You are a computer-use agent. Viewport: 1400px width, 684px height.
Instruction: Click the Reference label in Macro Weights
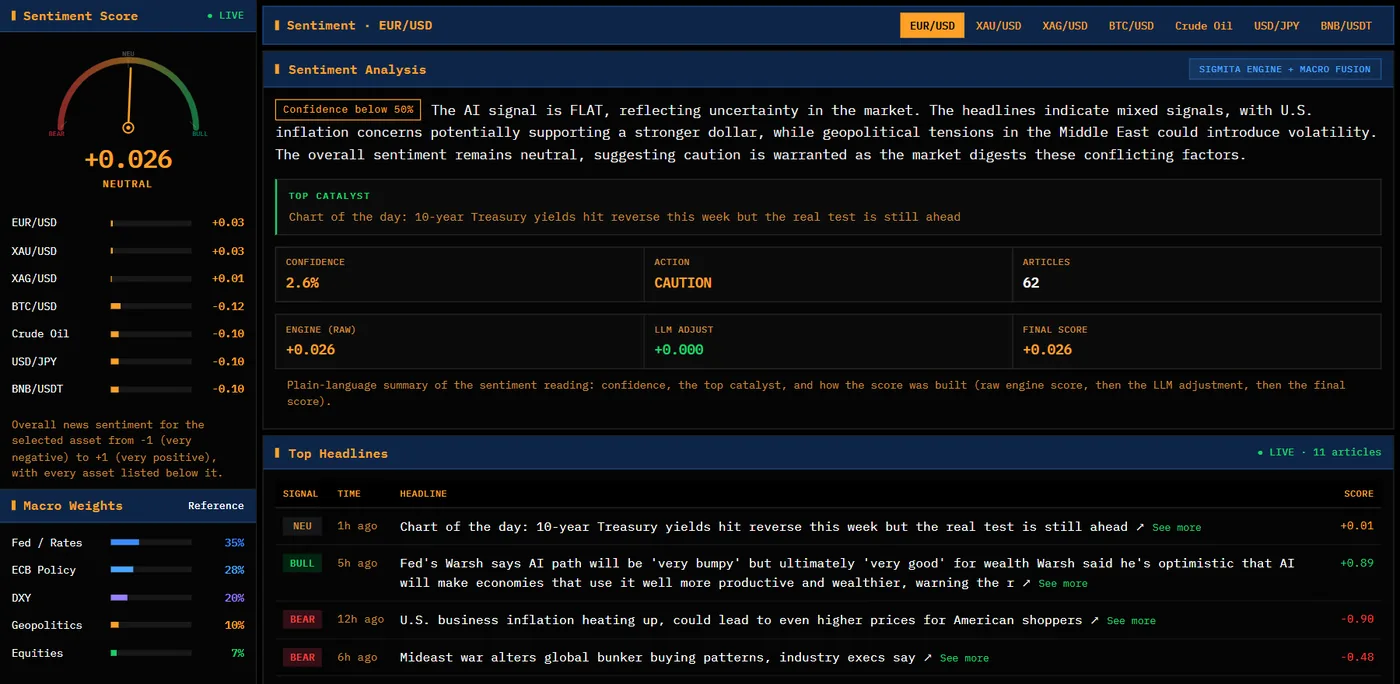click(x=216, y=506)
